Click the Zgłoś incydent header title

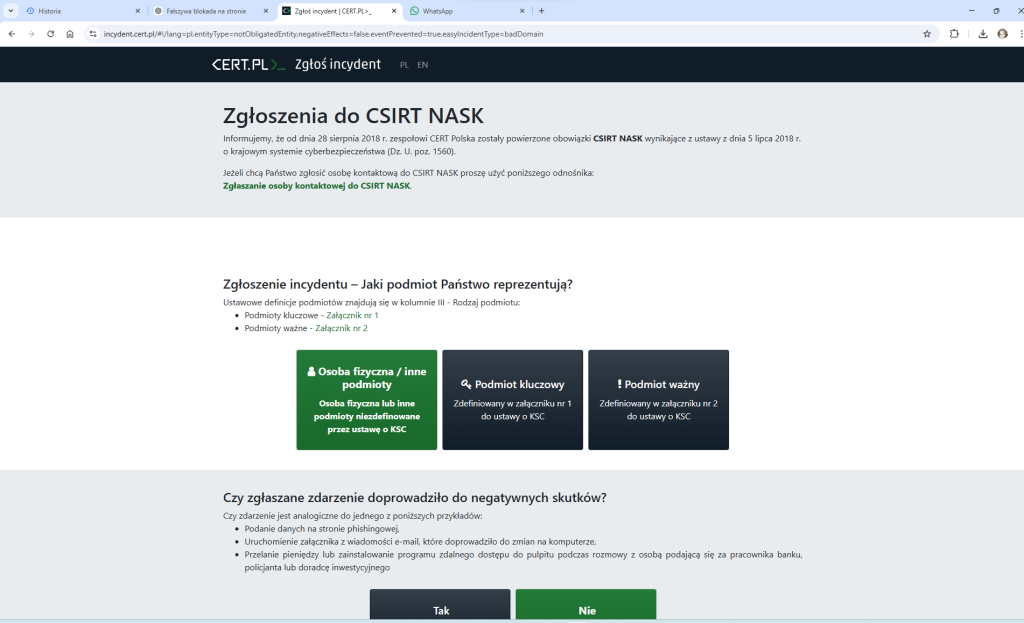coord(338,64)
